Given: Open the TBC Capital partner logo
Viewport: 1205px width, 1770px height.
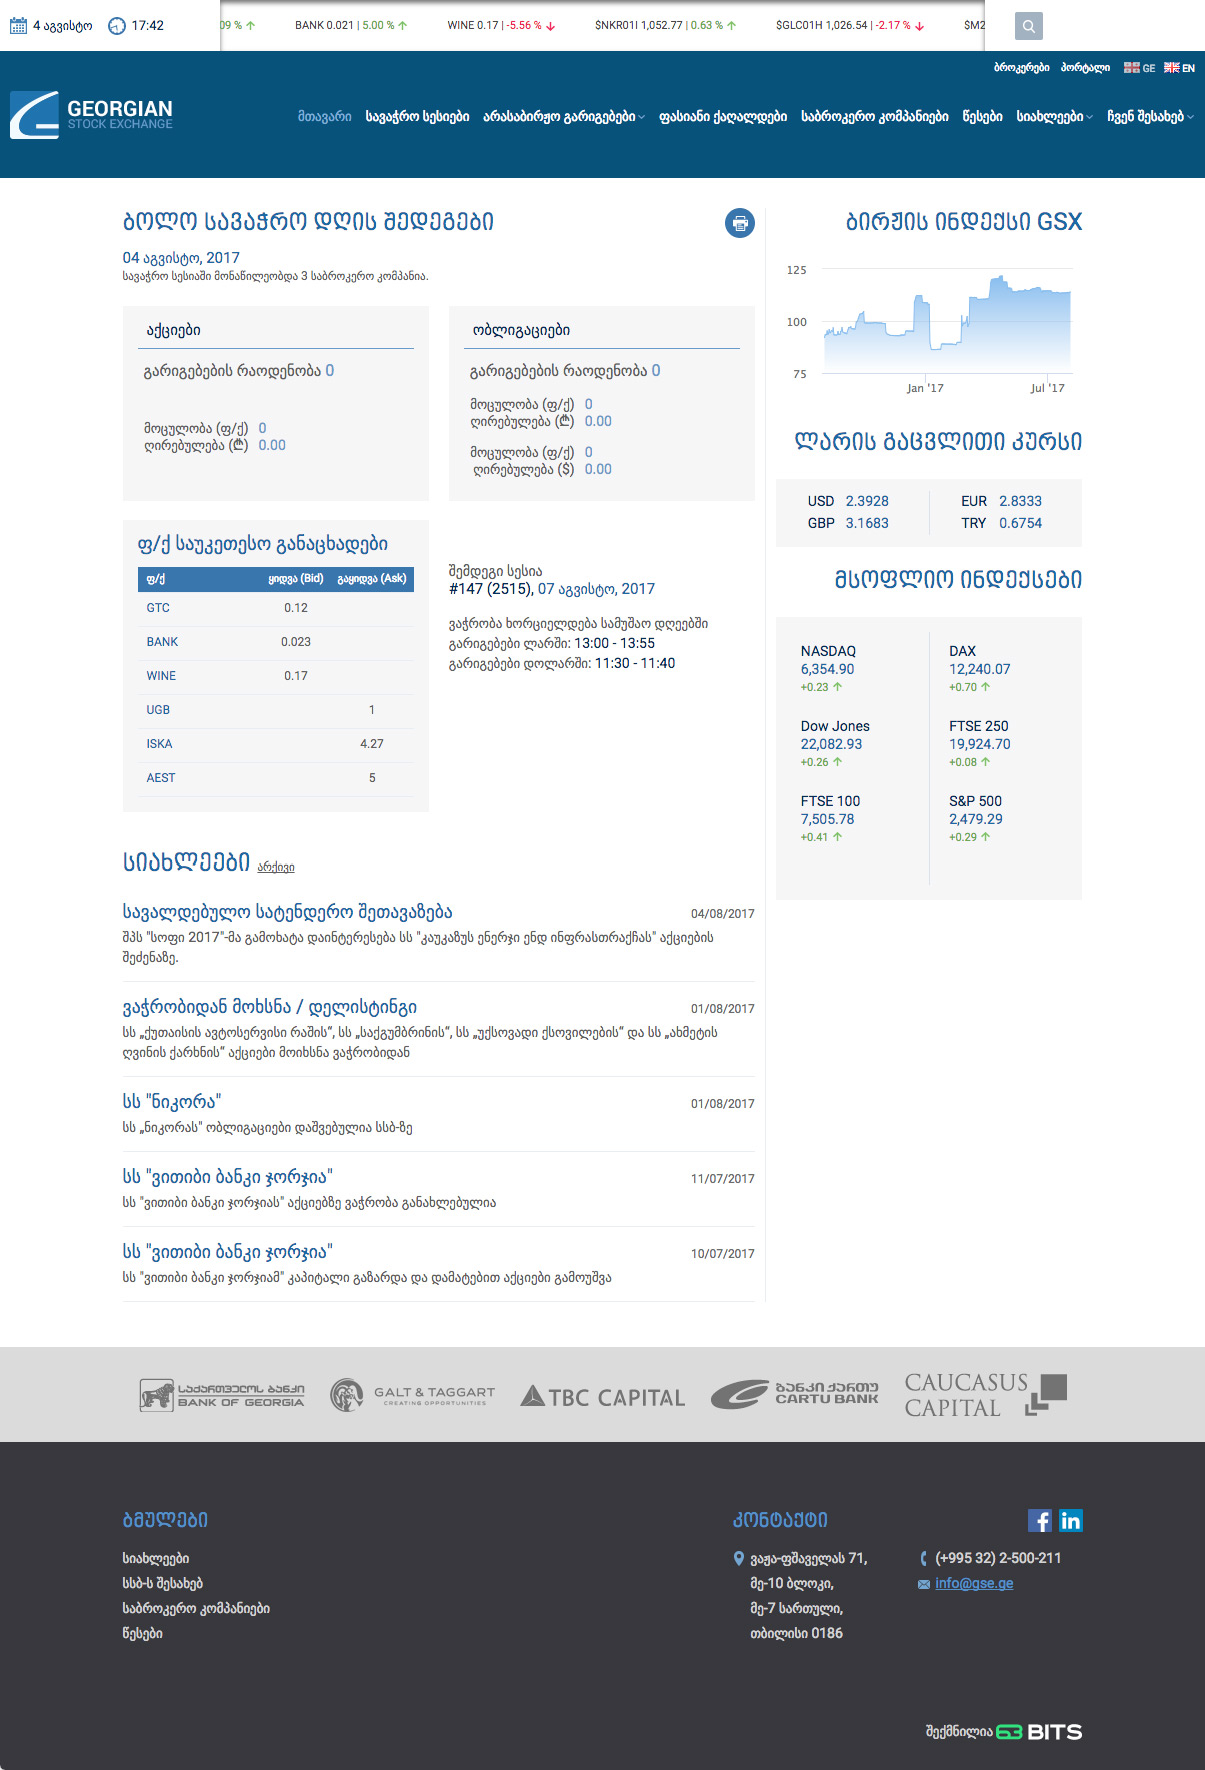Looking at the screenshot, I should point(603,1396).
